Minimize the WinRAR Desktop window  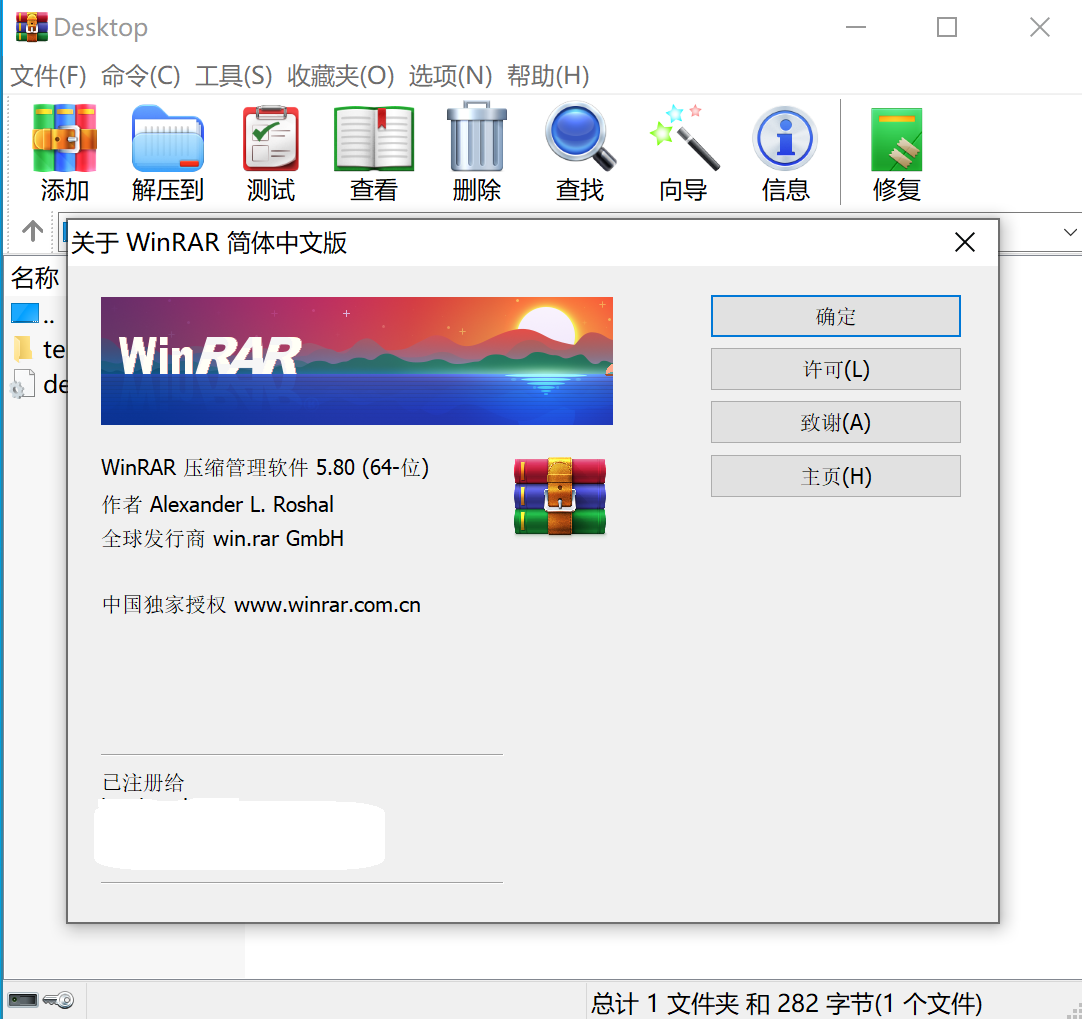point(856,27)
